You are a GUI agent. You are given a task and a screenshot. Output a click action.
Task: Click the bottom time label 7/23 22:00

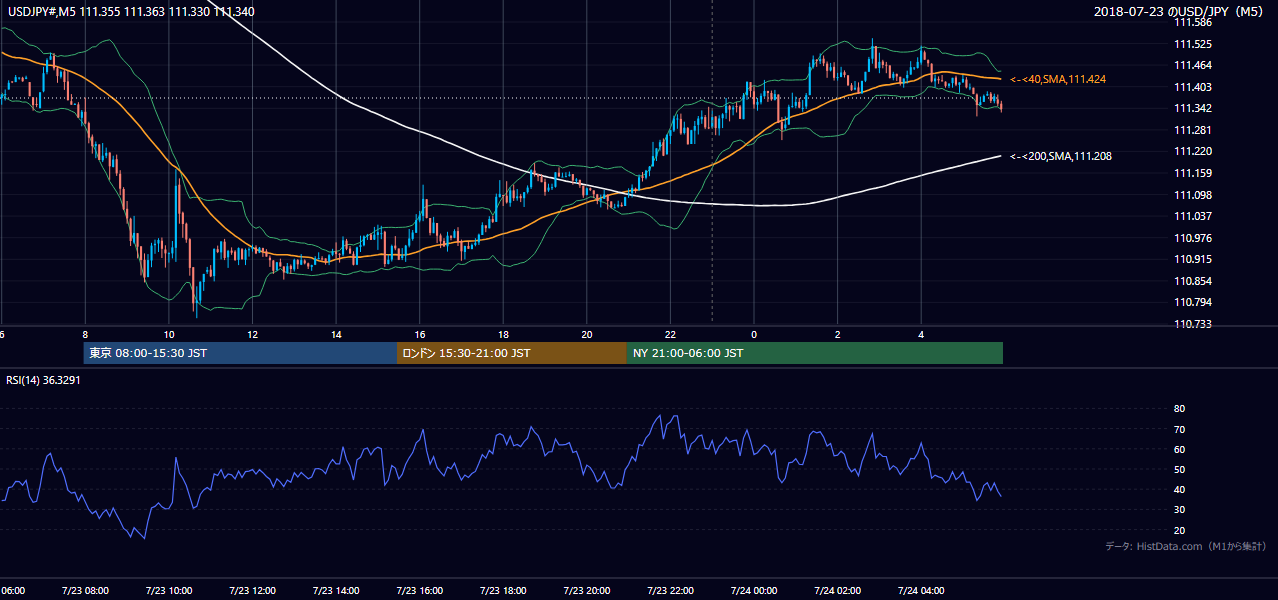670,591
